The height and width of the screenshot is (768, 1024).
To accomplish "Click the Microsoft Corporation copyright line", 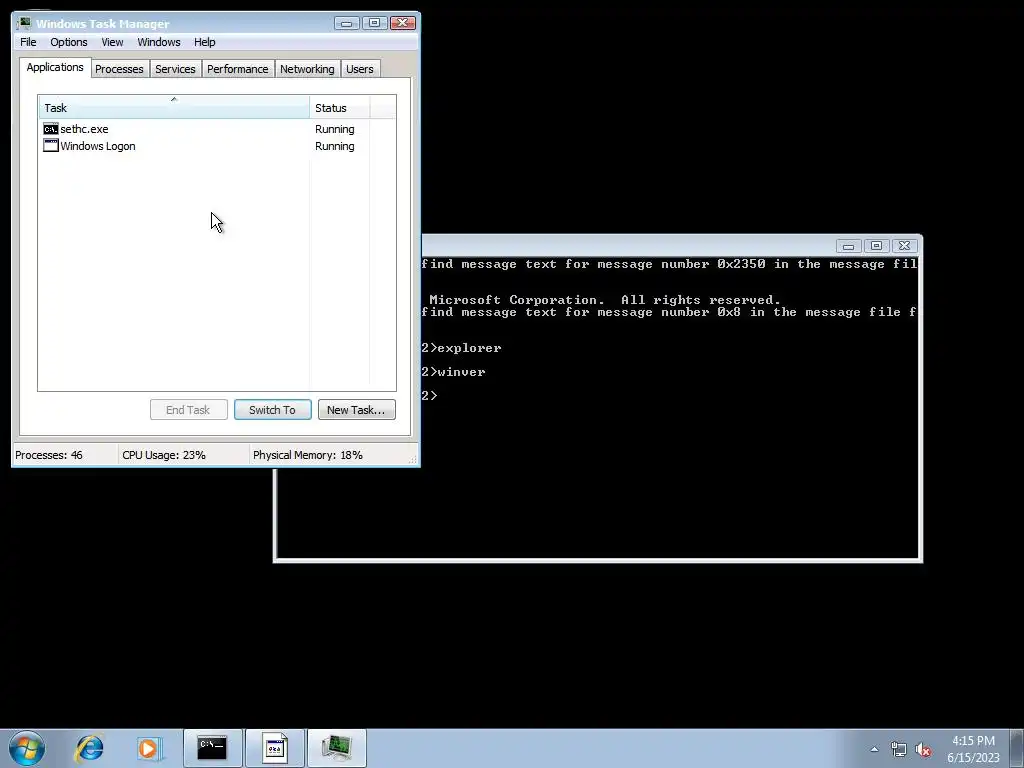I will 605,300.
